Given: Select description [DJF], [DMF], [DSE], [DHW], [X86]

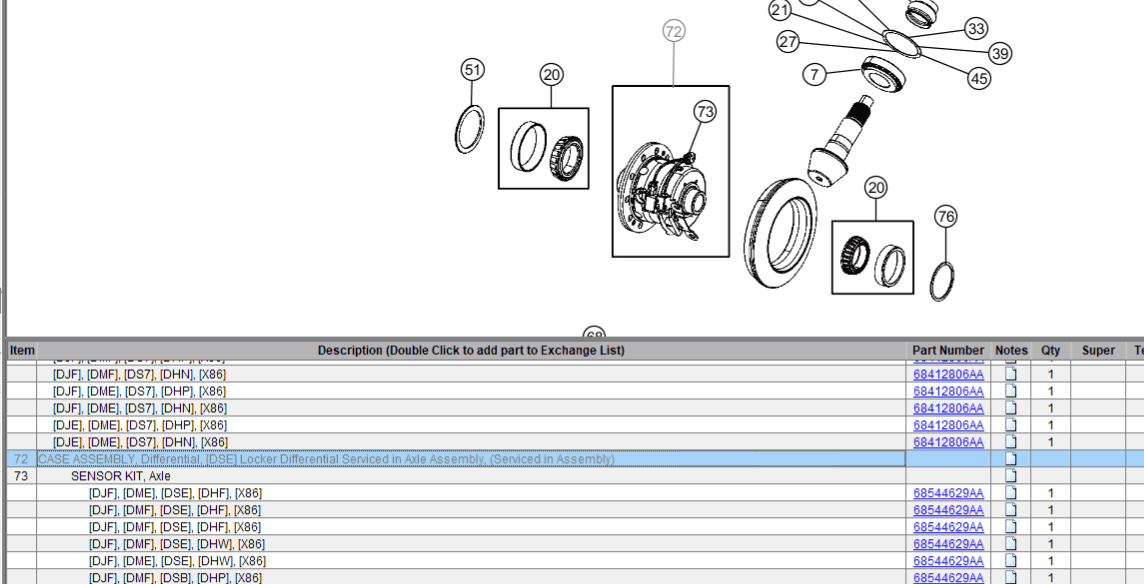Looking at the screenshot, I should pos(177,545).
